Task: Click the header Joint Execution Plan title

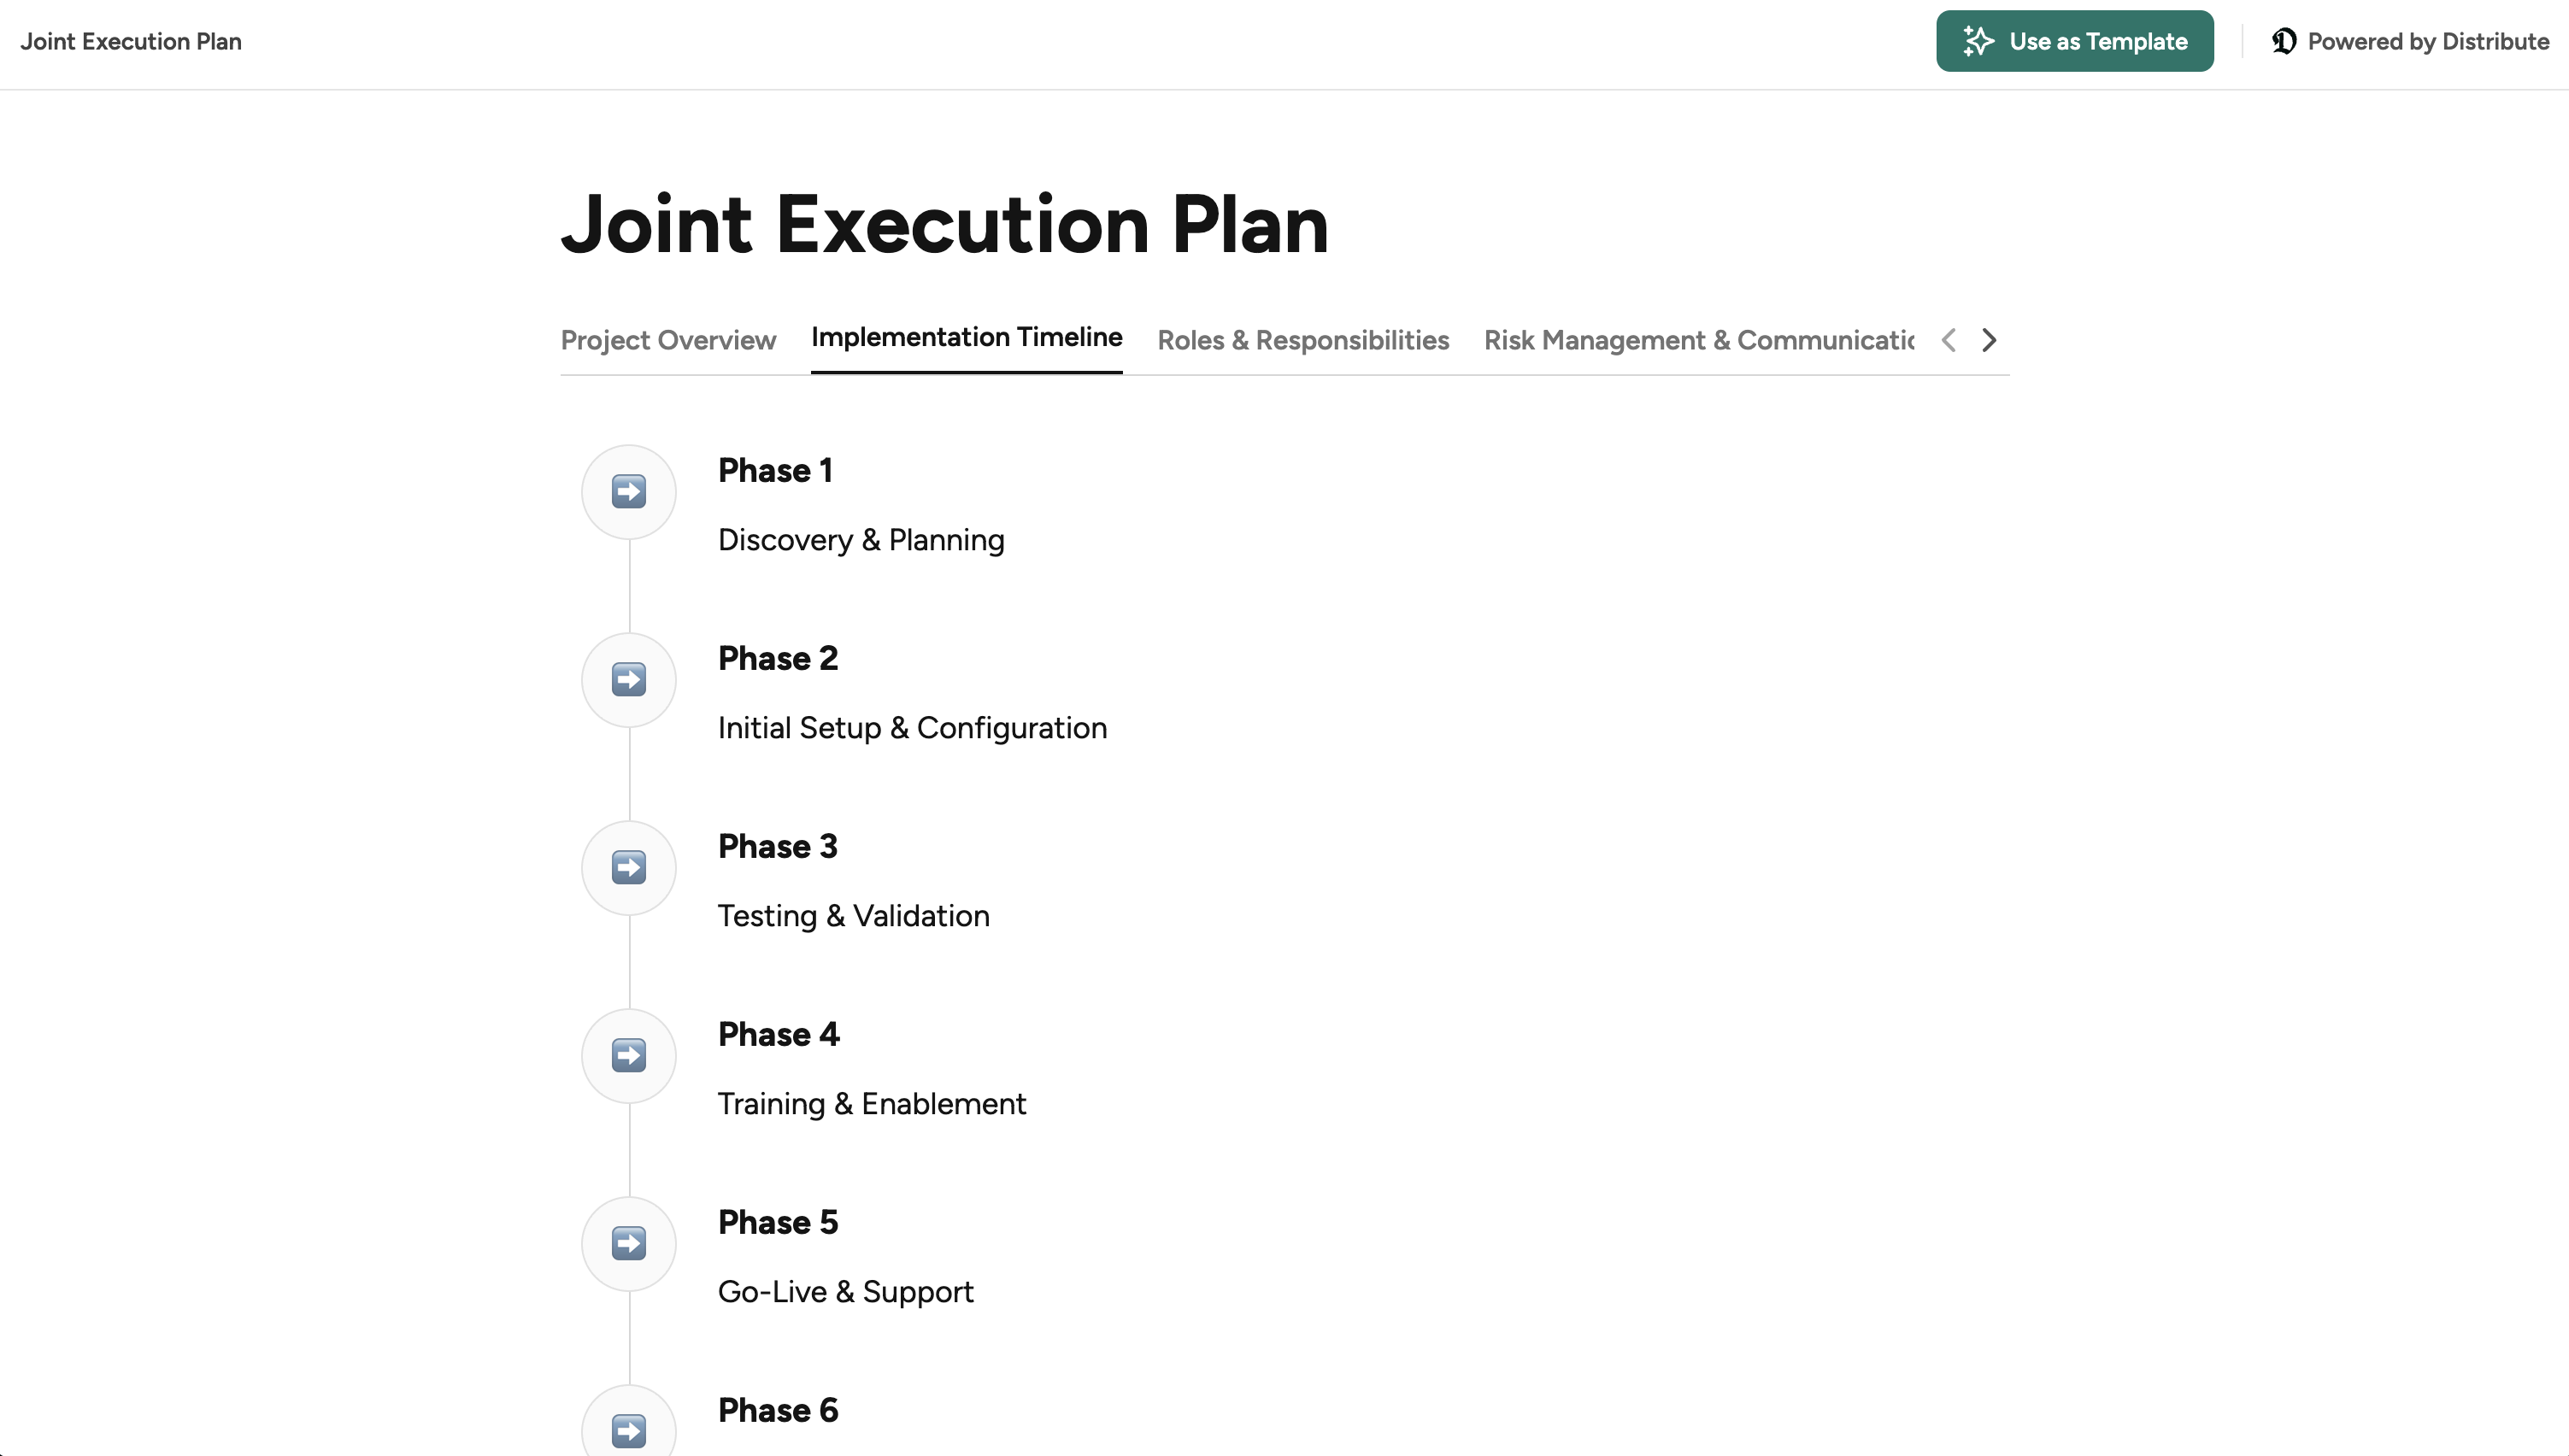Action: [131, 41]
